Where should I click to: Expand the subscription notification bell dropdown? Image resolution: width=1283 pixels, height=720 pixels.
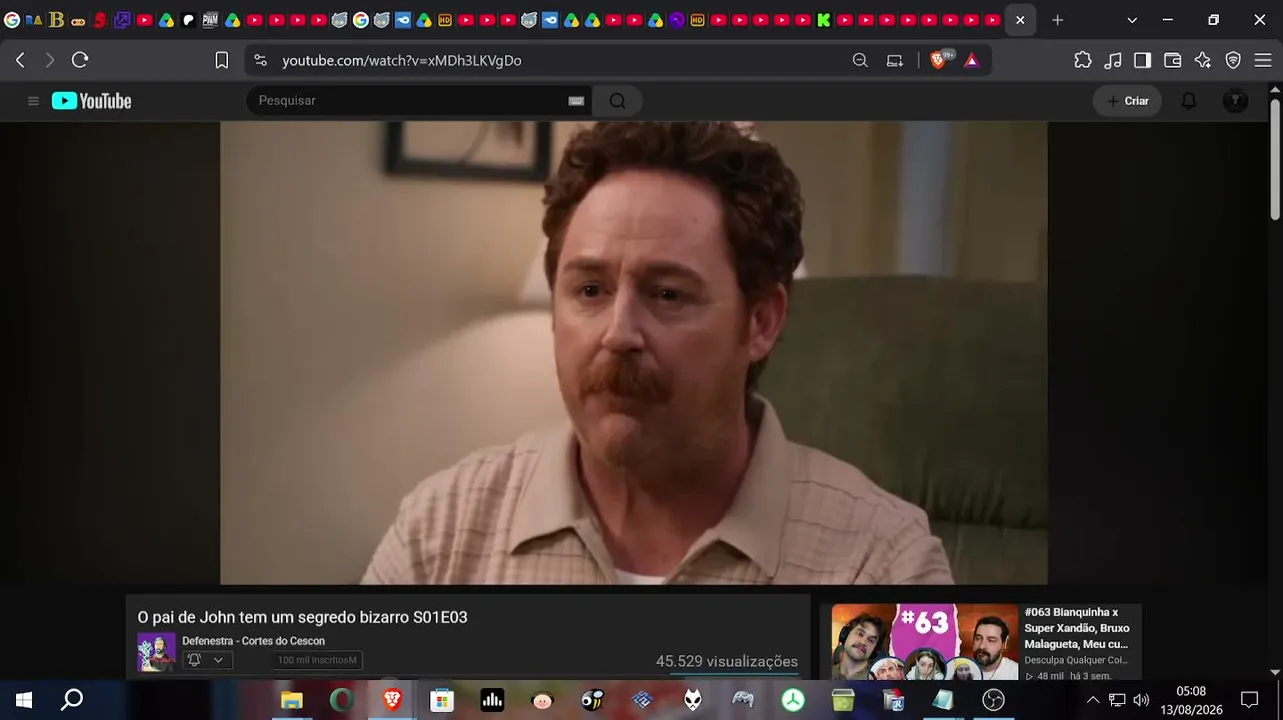[208, 660]
